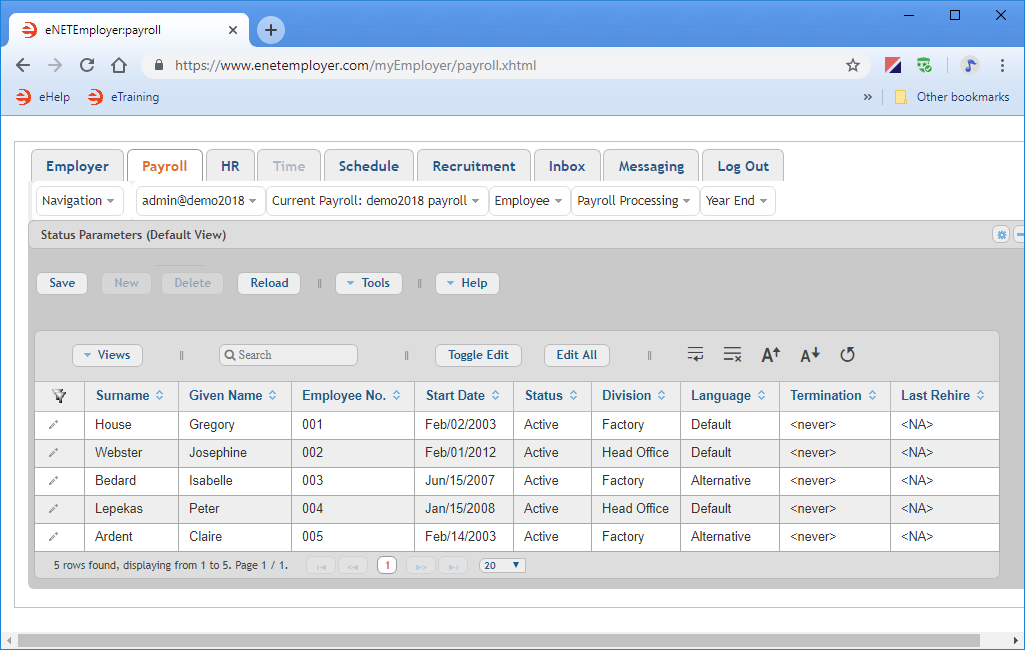Image resolution: width=1025 pixels, height=650 pixels.
Task: Click the Save button
Action: pos(62,283)
